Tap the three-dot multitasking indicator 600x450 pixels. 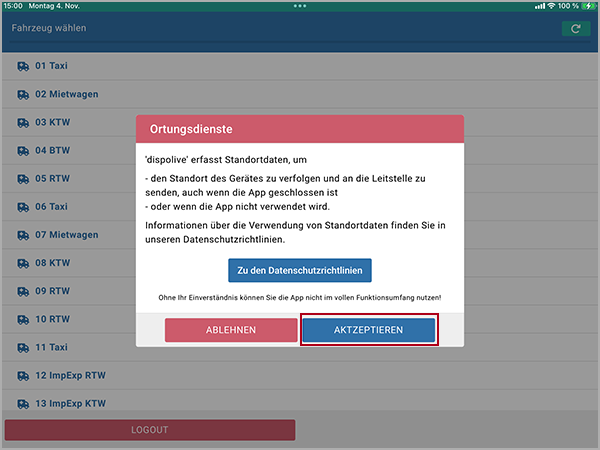point(300,6)
